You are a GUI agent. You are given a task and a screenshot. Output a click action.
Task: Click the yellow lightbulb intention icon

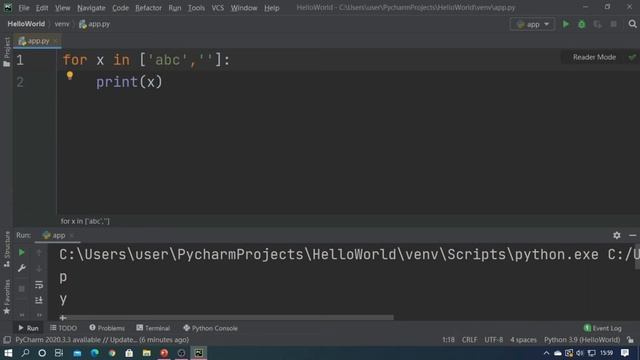[x=70, y=76]
